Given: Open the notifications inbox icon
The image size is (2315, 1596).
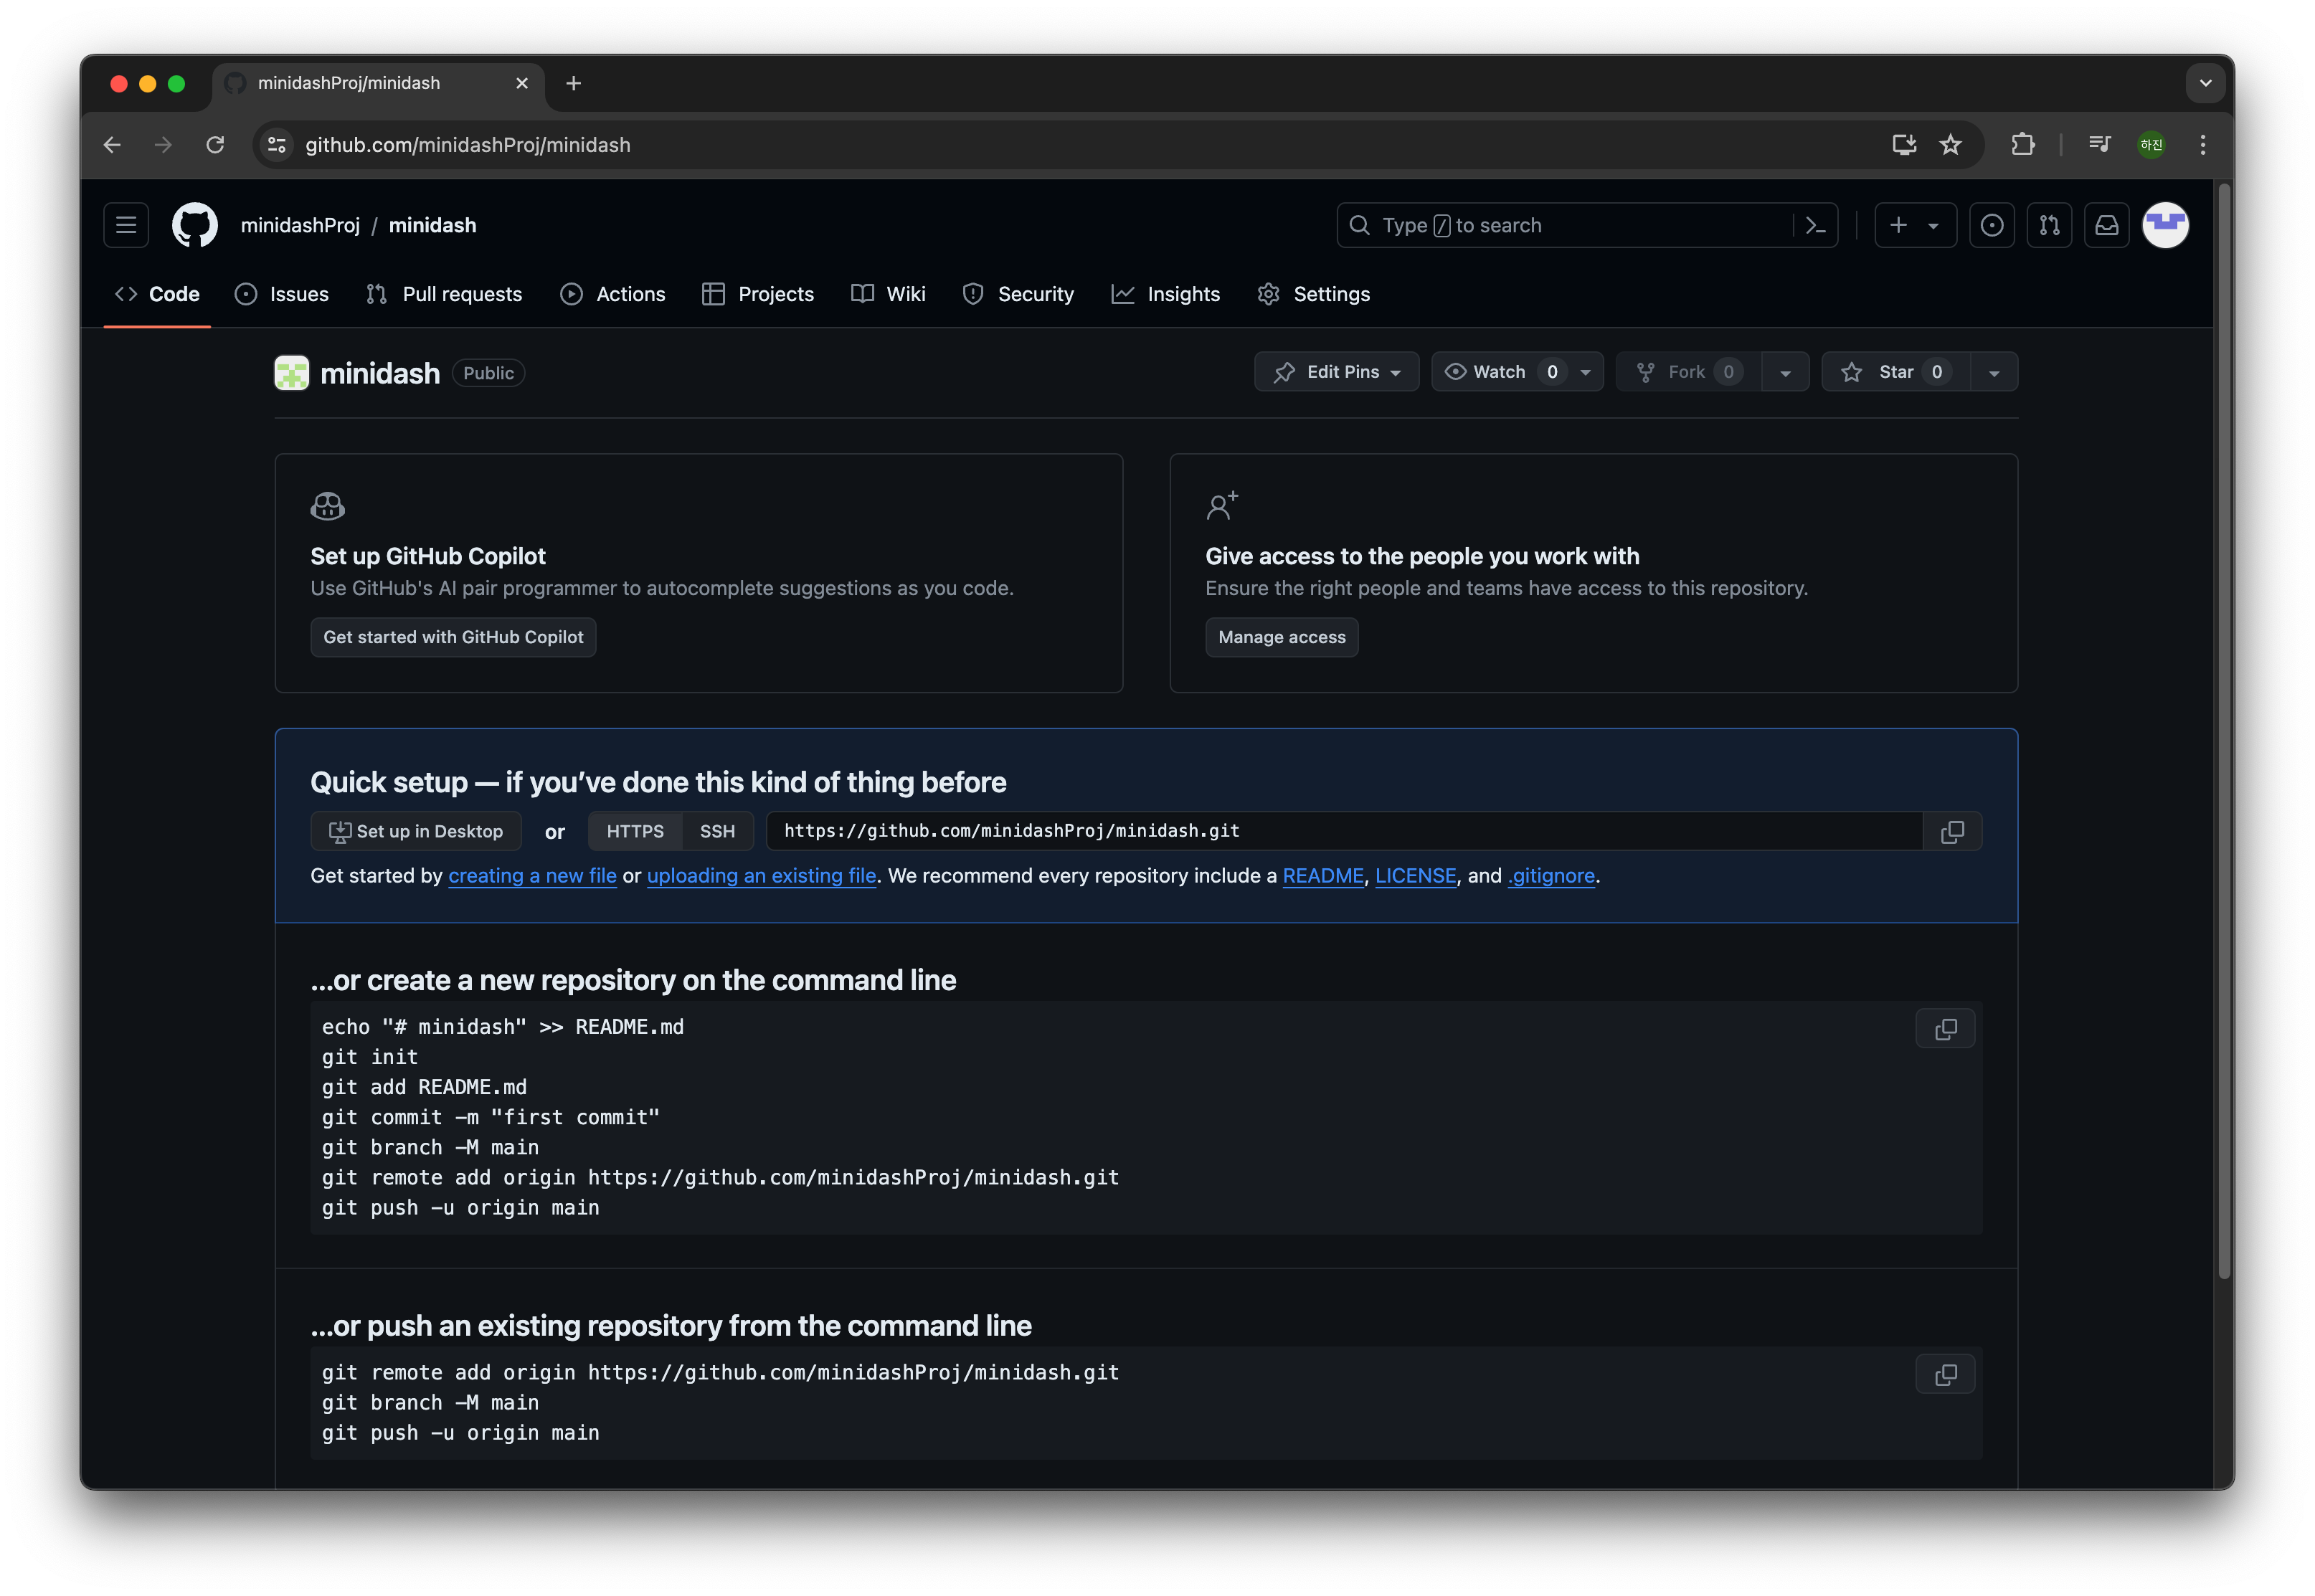Looking at the screenshot, I should tap(2106, 225).
